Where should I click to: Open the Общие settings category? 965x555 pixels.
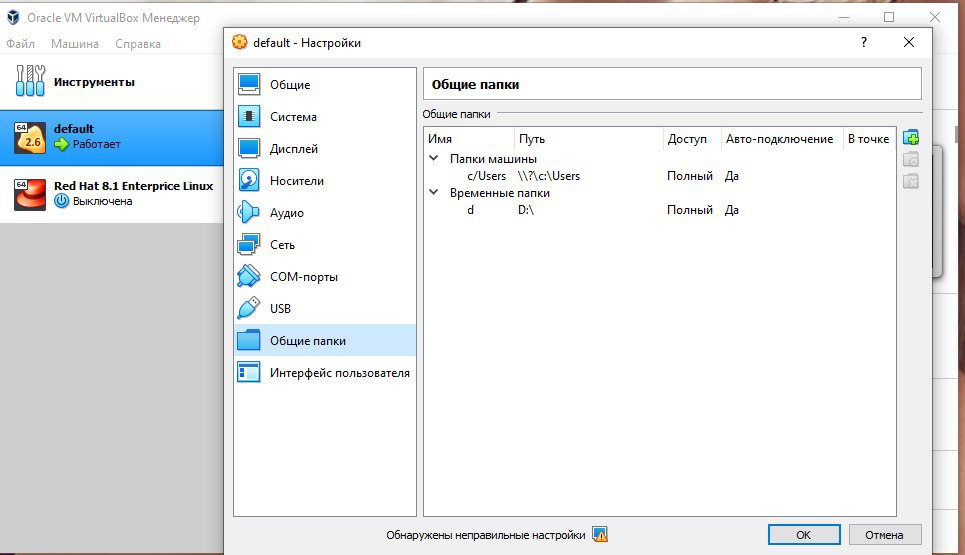click(324, 84)
